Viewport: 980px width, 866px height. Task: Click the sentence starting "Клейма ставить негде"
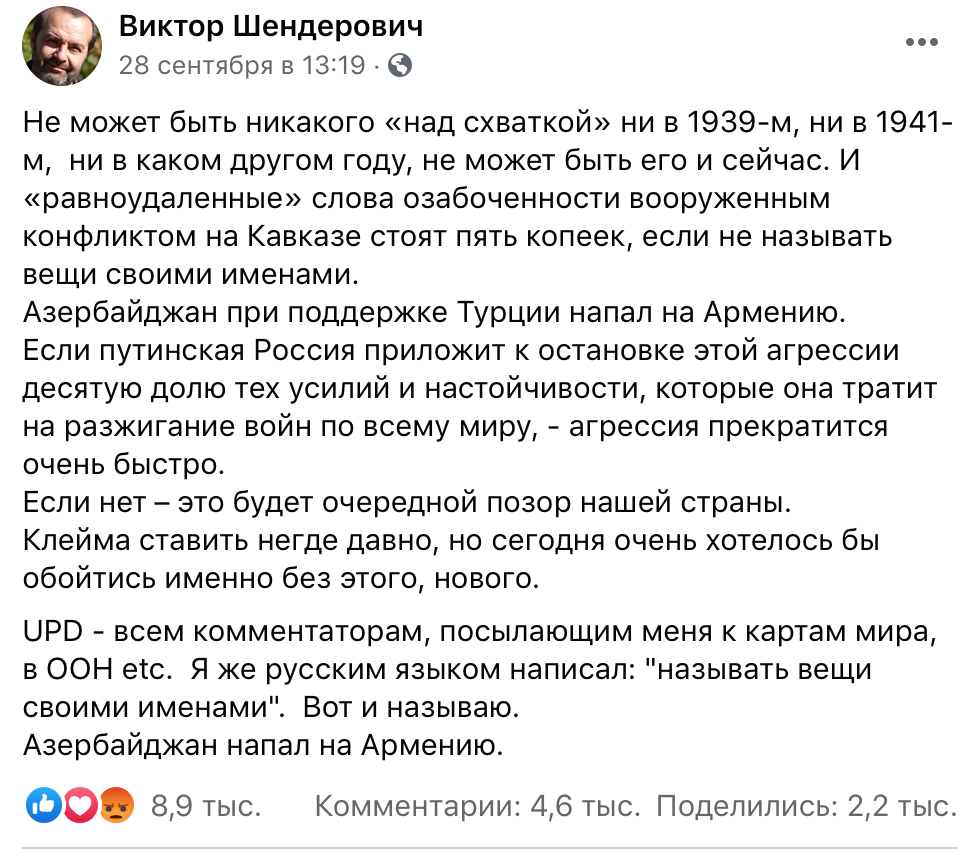451,559
